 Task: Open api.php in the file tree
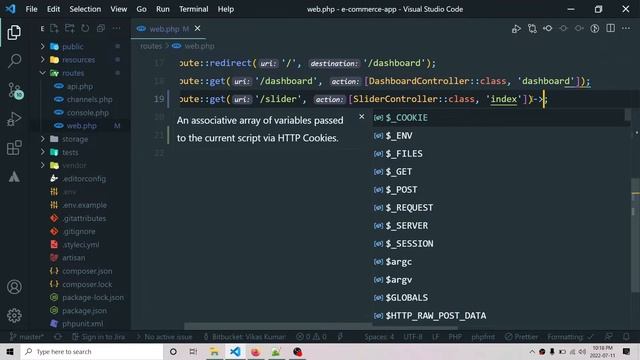tap(81, 86)
